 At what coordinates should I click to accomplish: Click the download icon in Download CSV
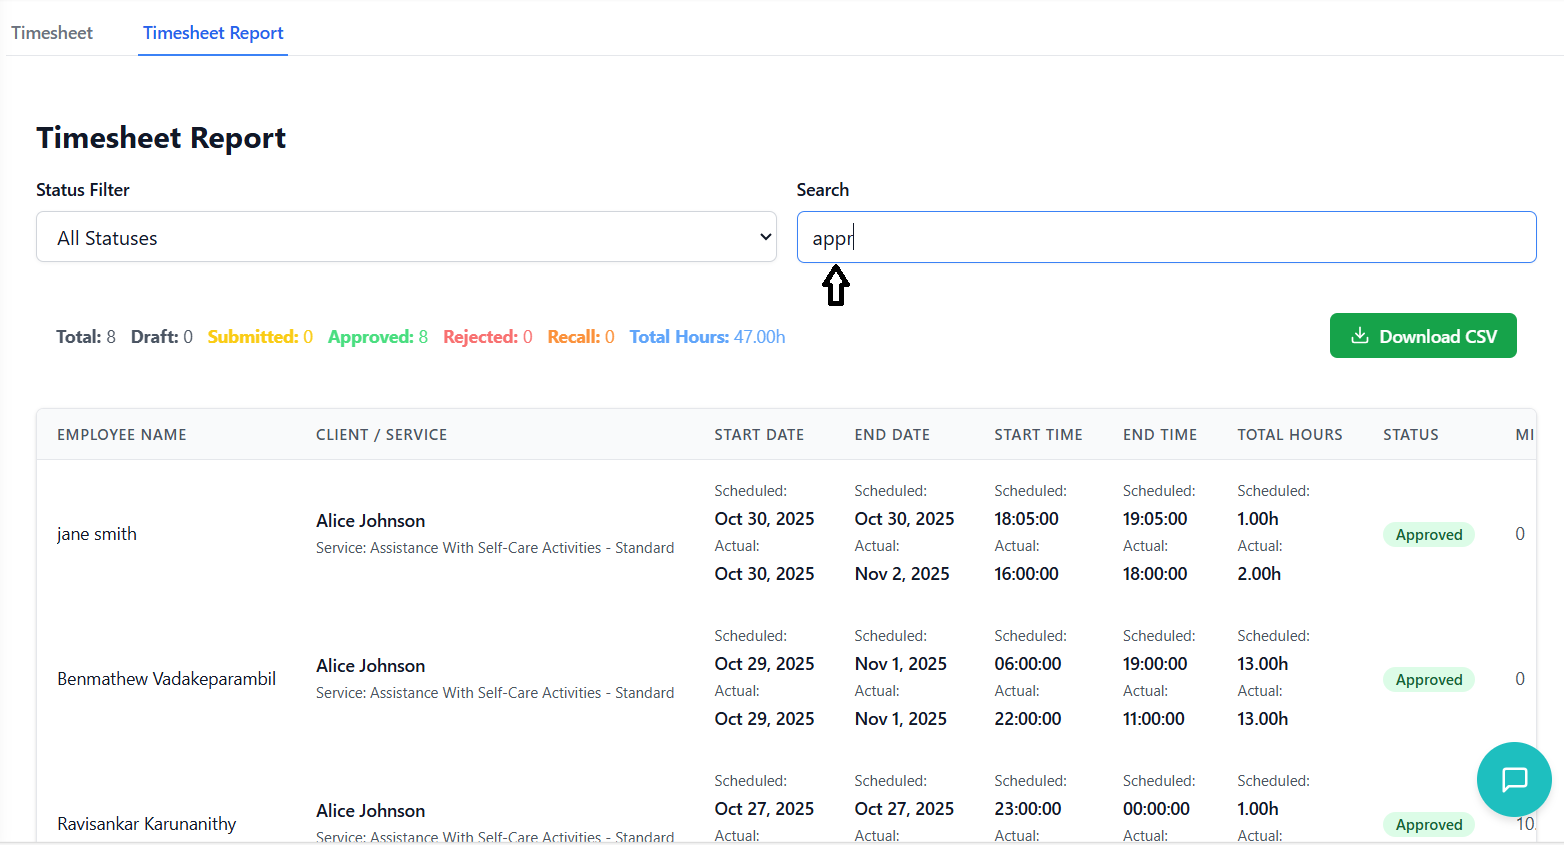click(x=1360, y=336)
